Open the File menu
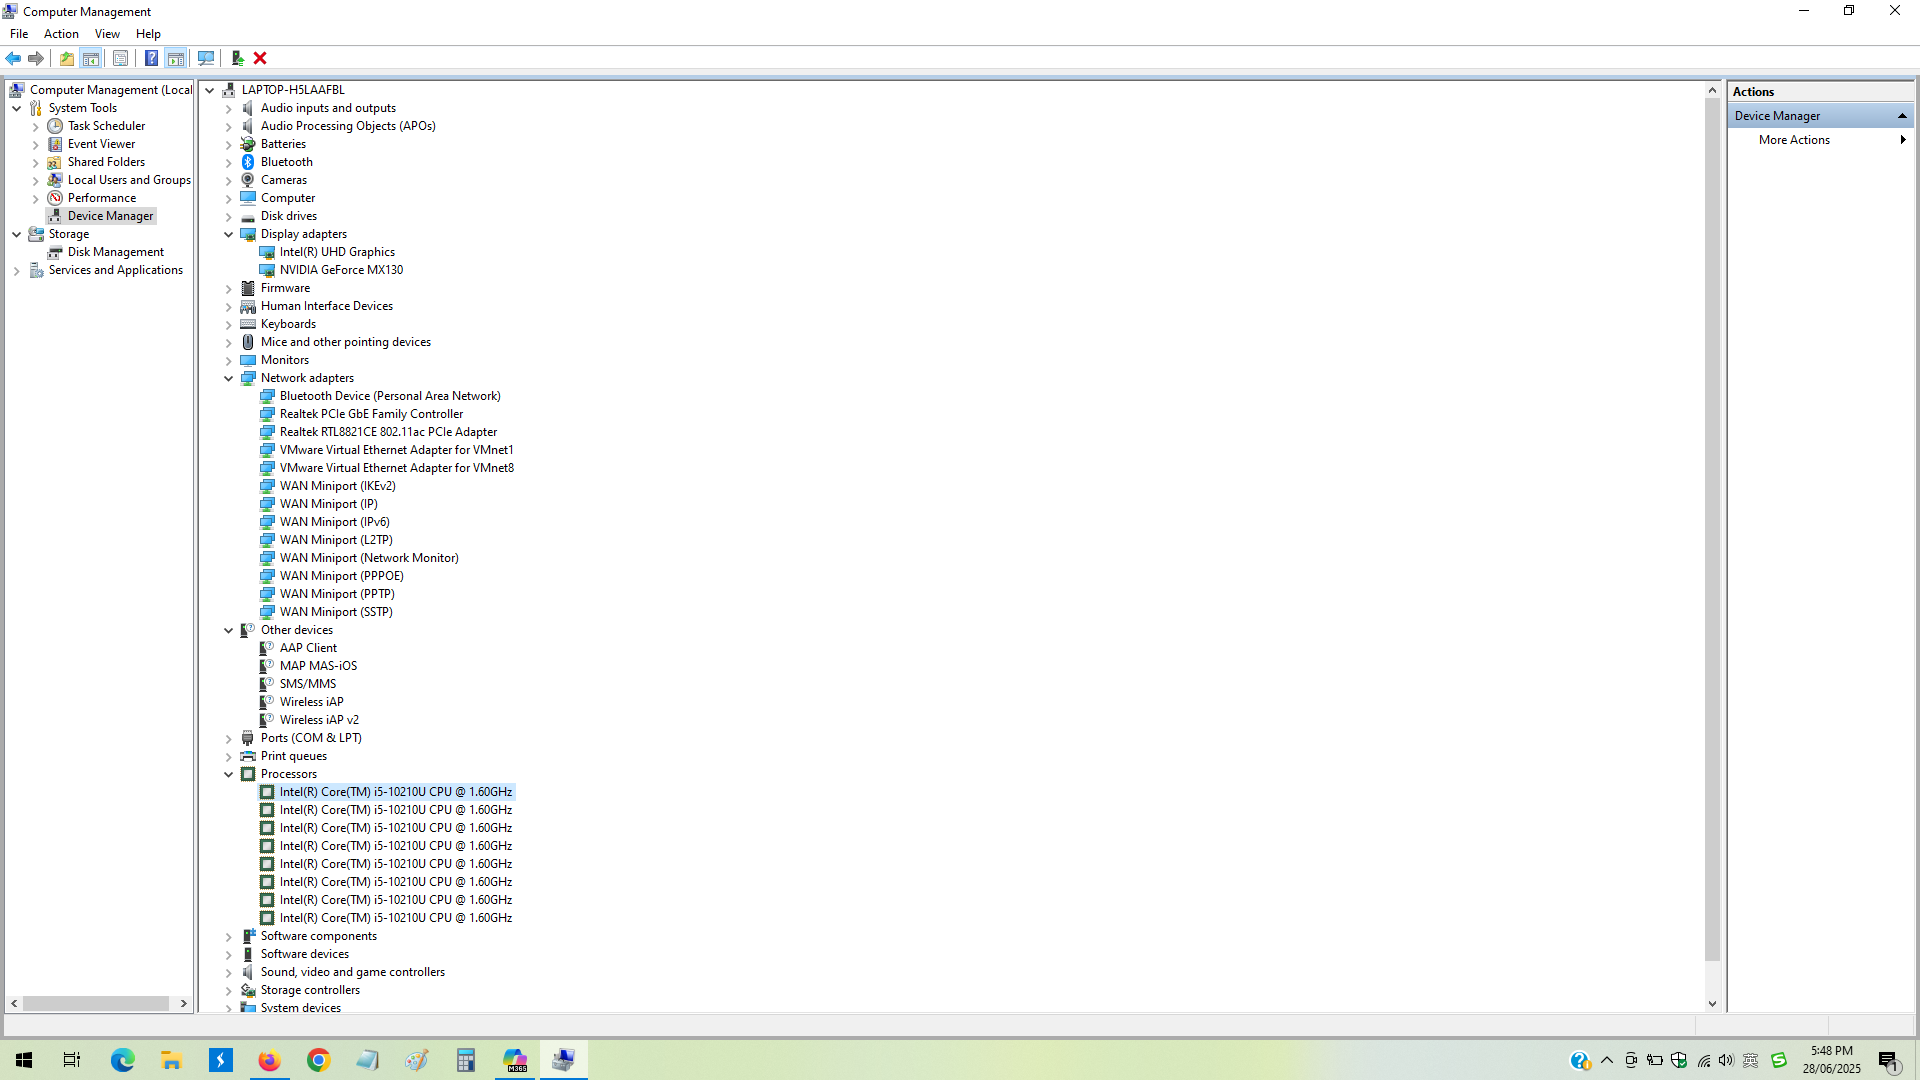The image size is (1920, 1080). coord(19,34)
